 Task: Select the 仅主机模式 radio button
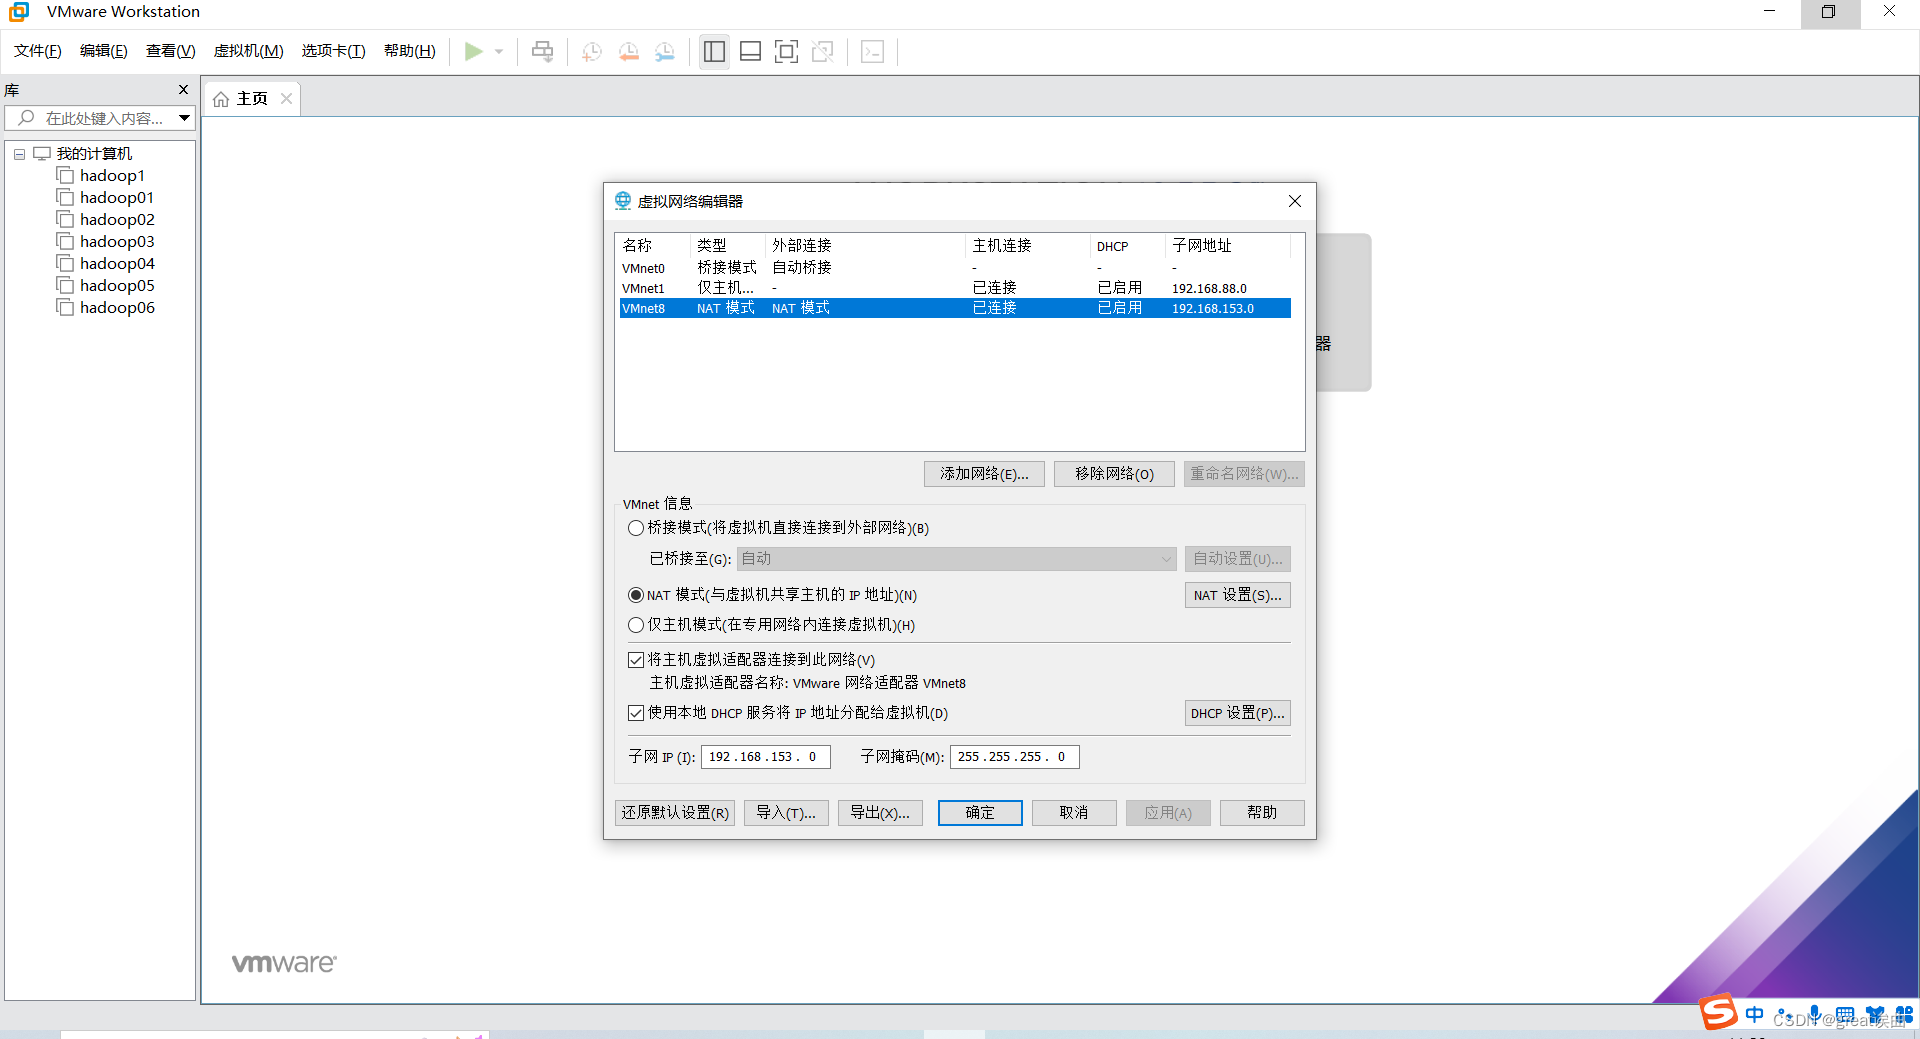click(636, 625)
